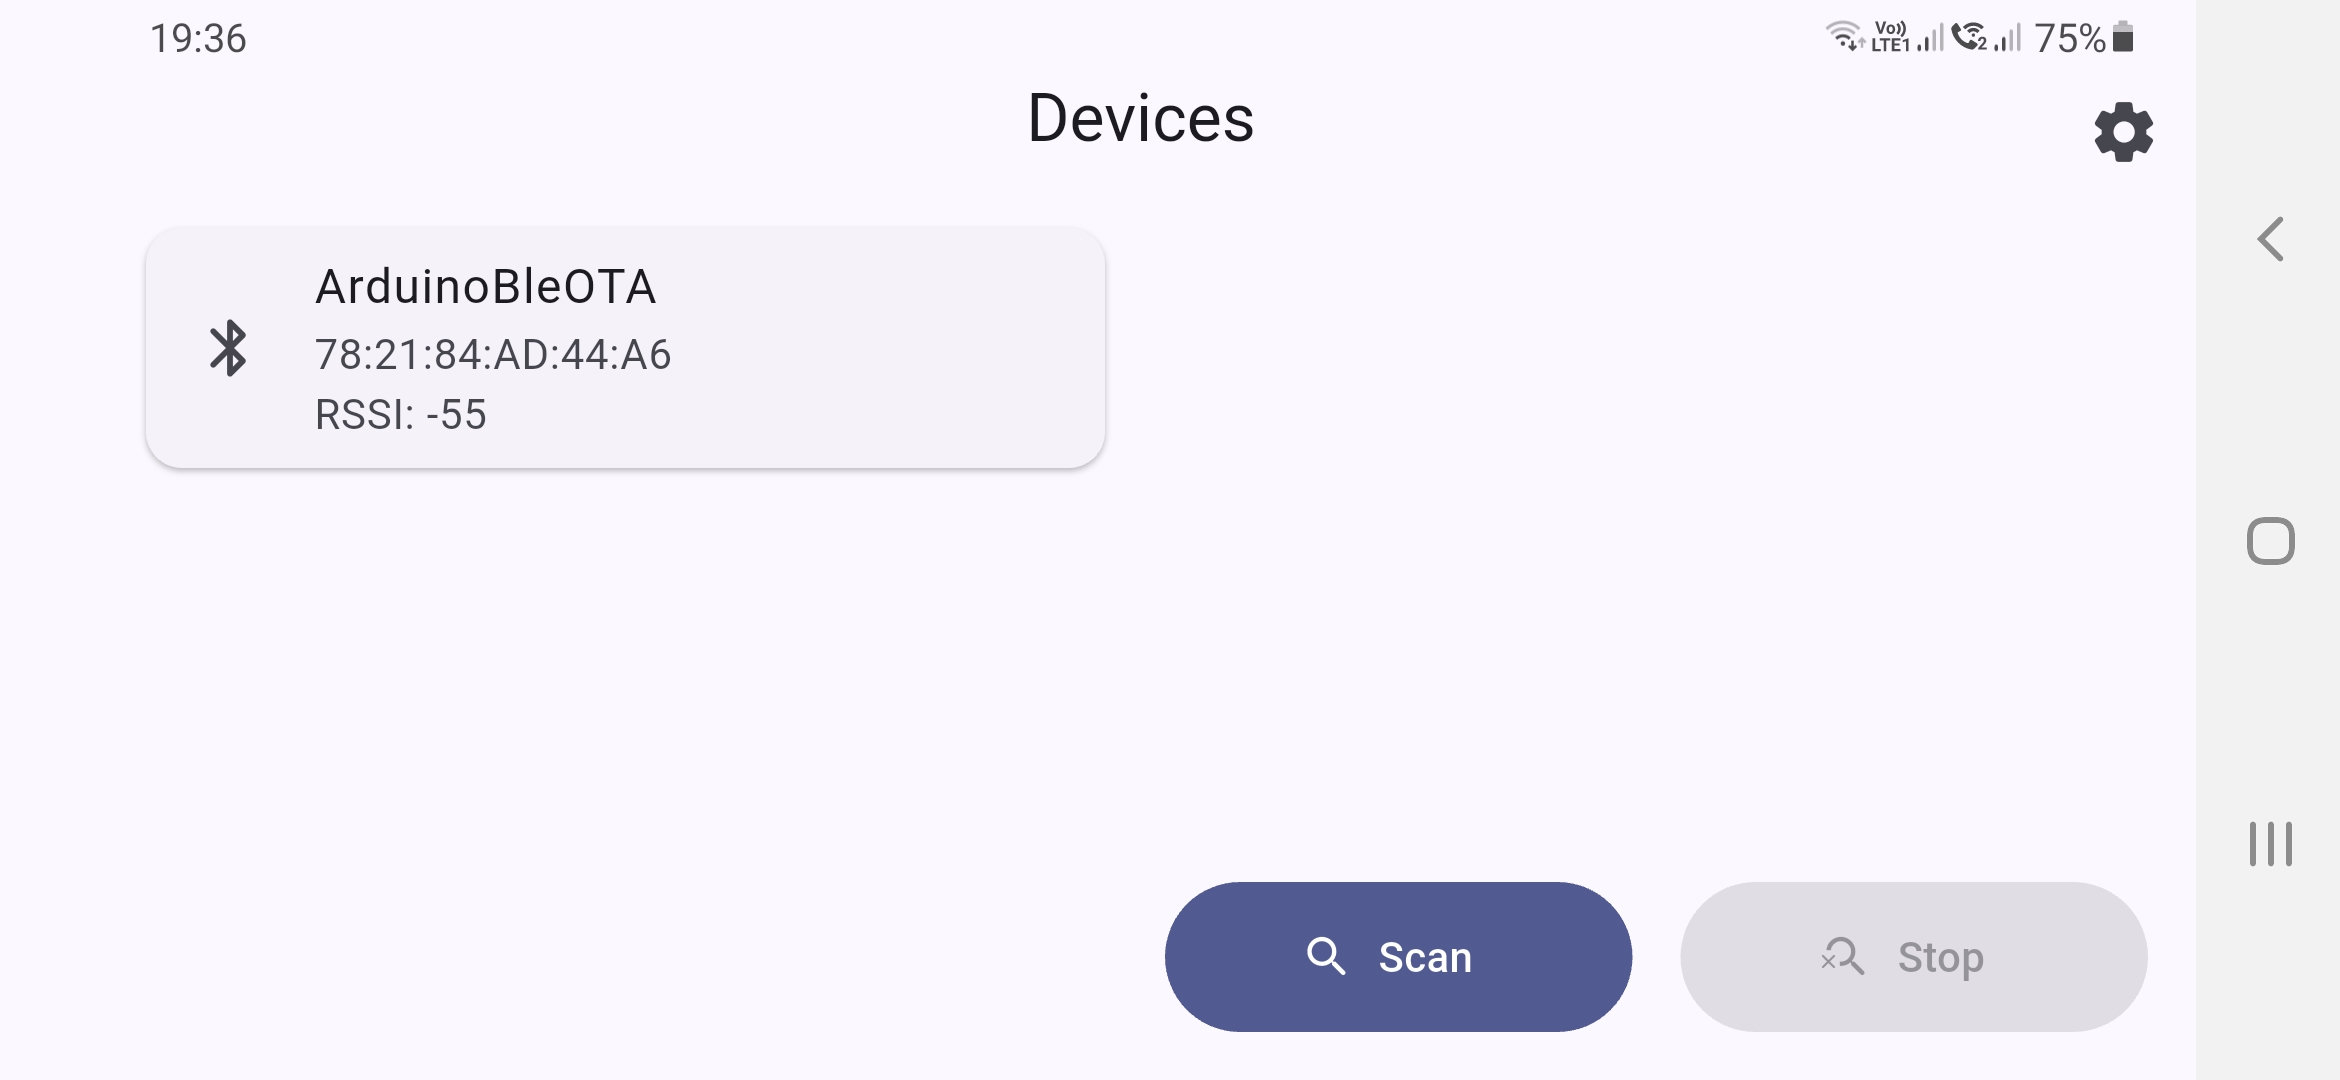Open recent apps with the navigation bar
This screenshot has width=2340, height=1080.
tap(2271, 841)
